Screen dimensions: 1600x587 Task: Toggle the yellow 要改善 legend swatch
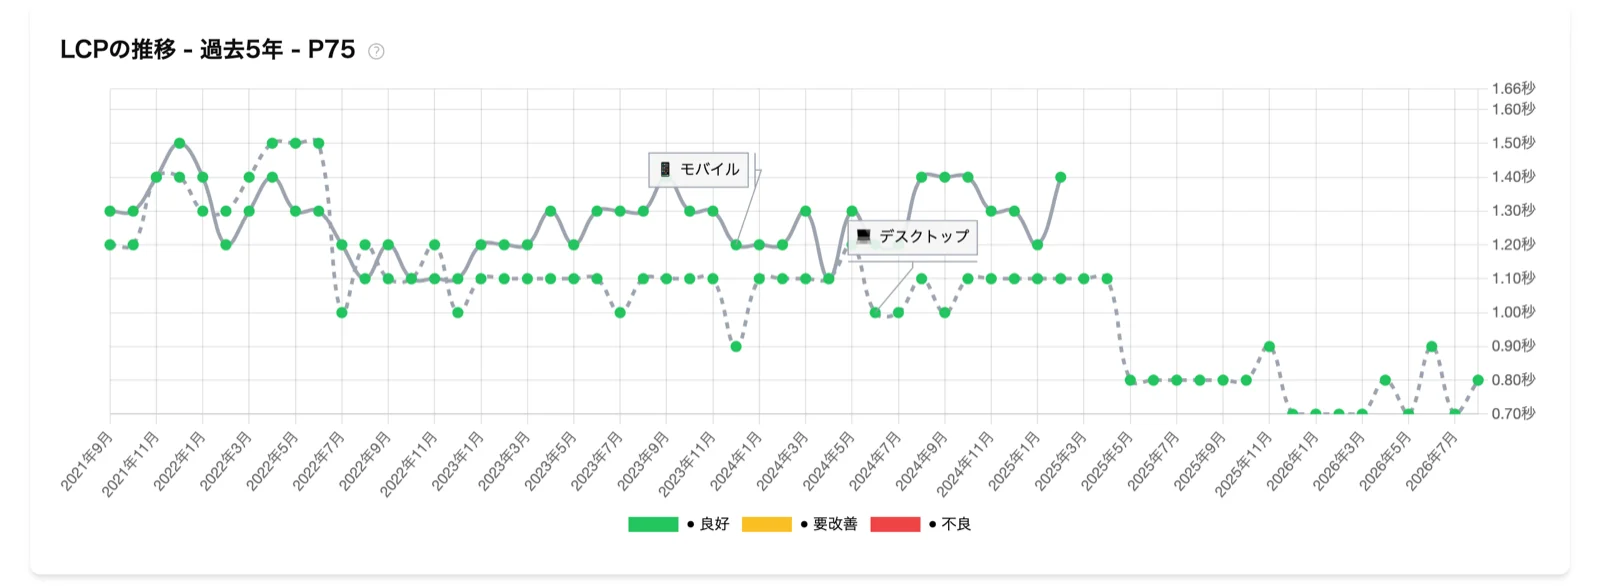(x=767, y=524)
